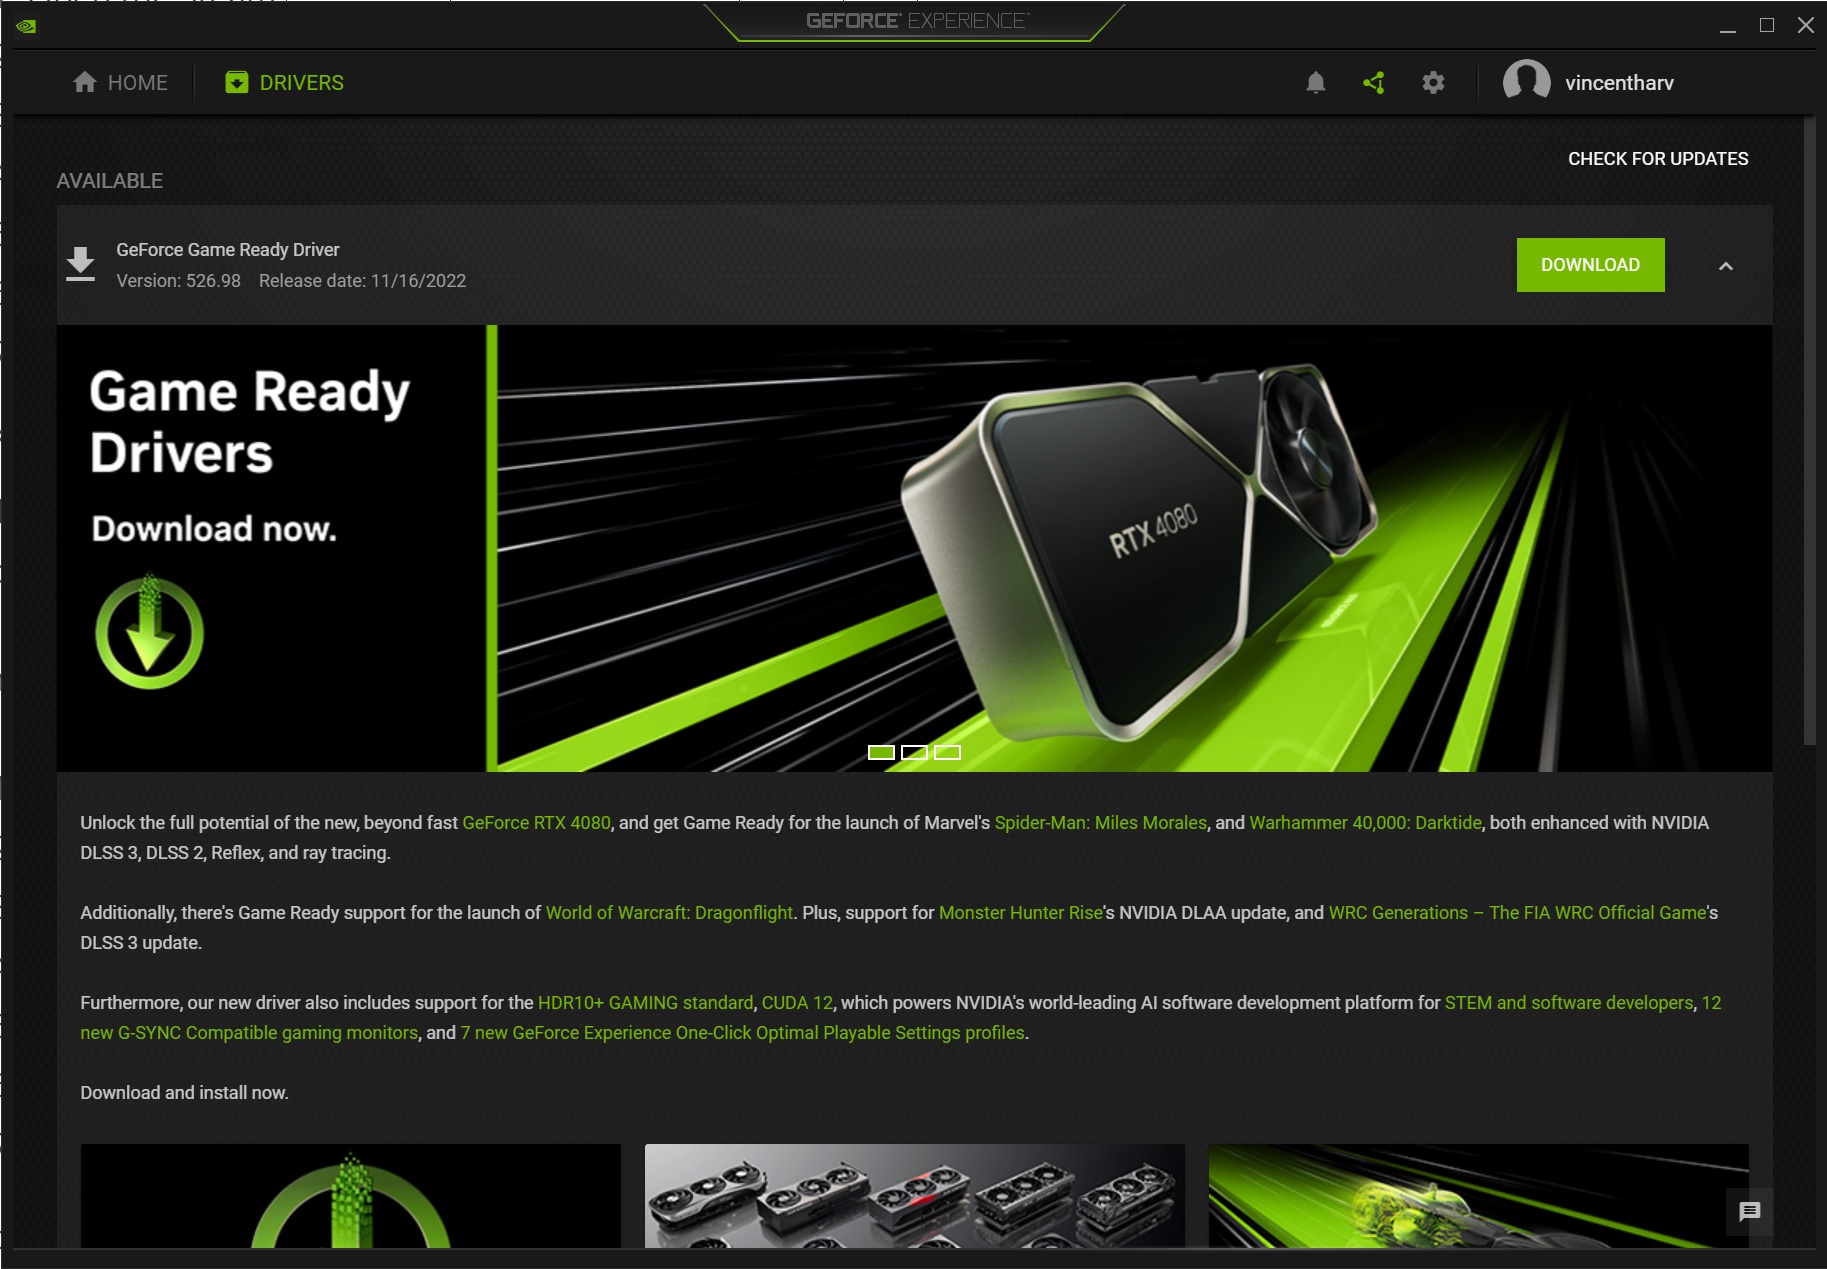Select the second banner slide indicator
Screen dimensions: 1827x1269
(914, 752)
